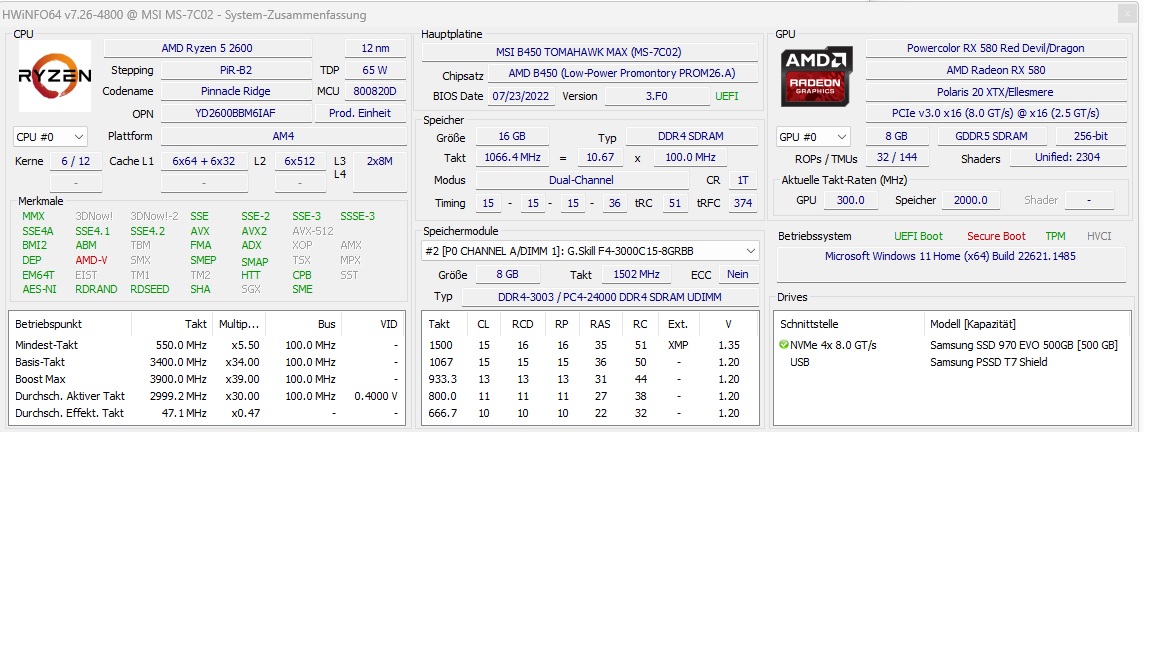Click the Betriebspunkt column header
The image size is (1152, 648).
(x=70, y=324)
